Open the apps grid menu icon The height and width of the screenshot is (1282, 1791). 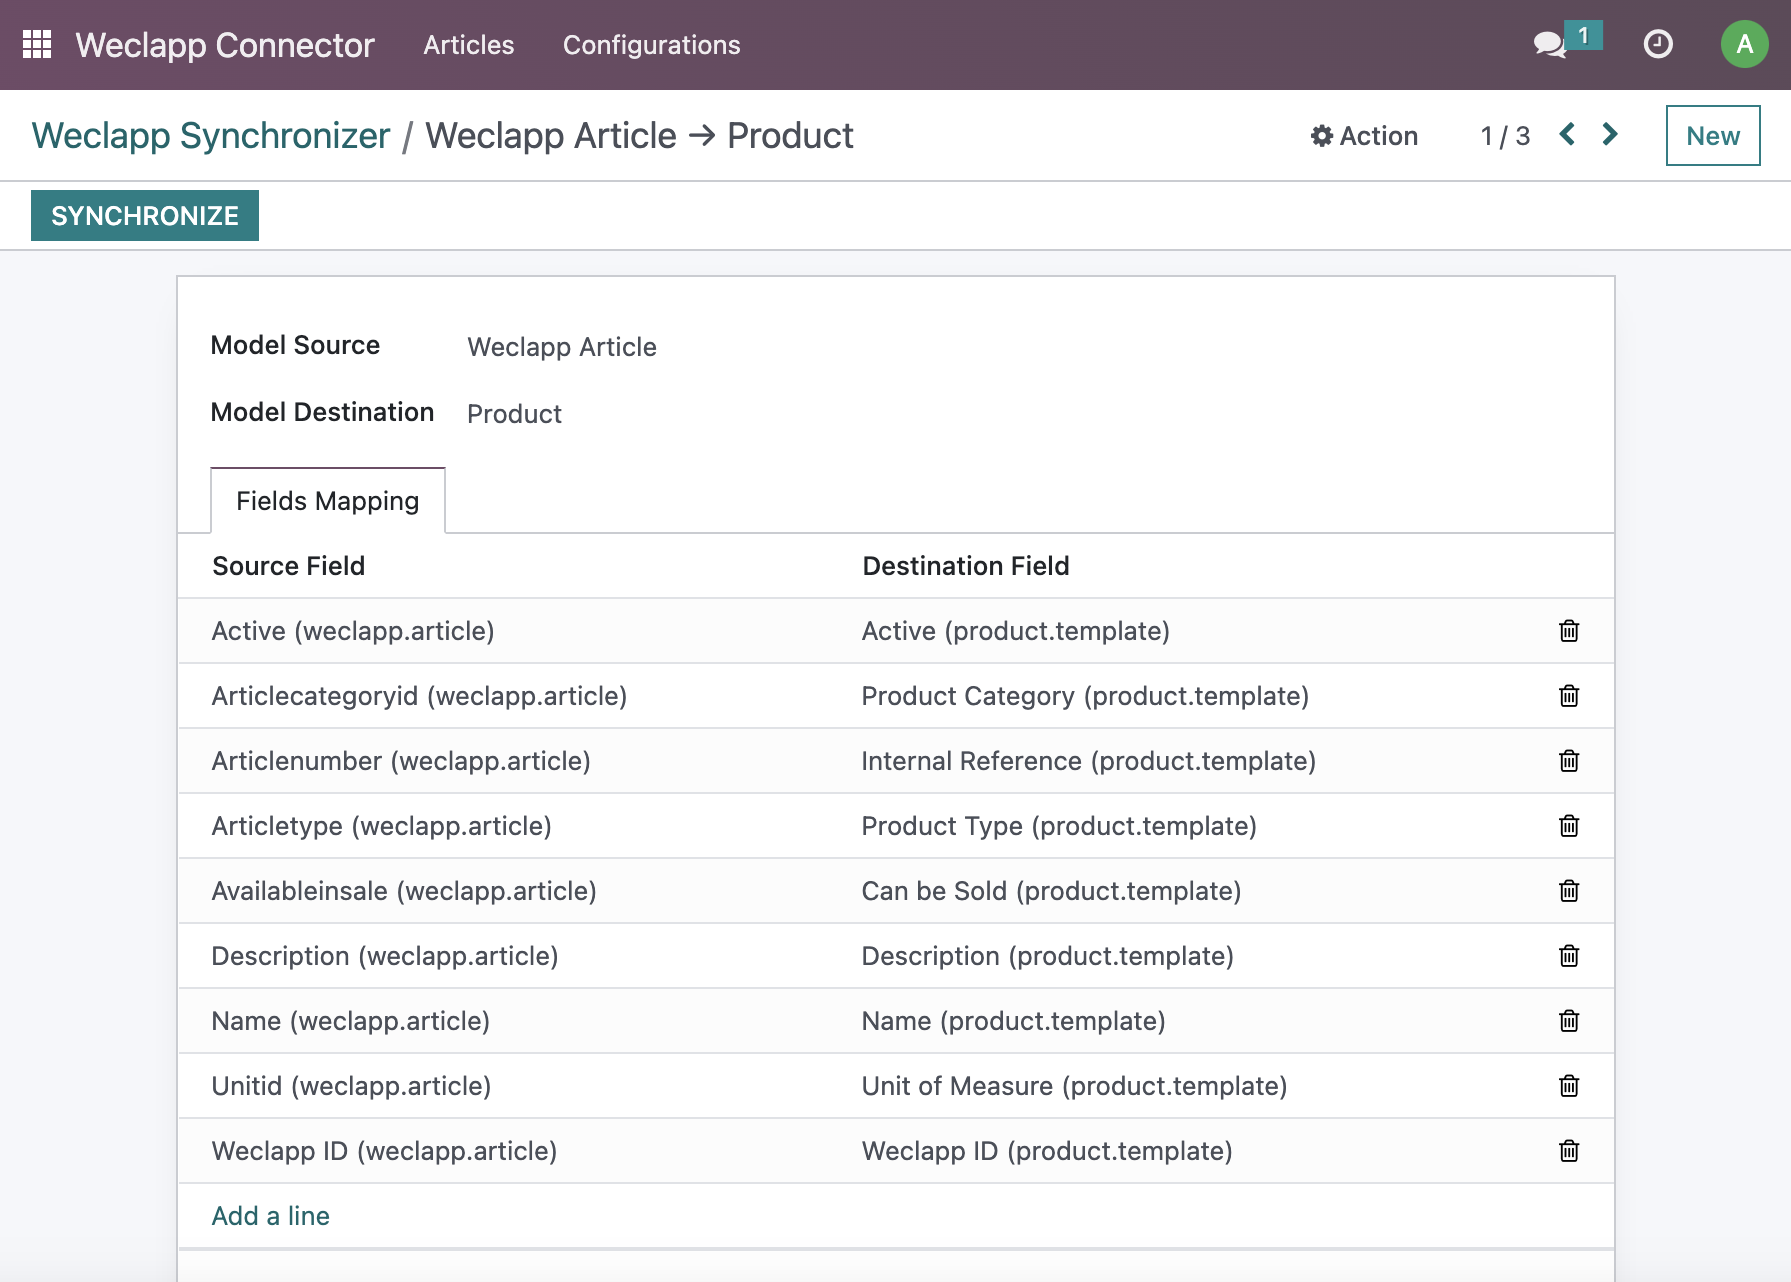[37, 44]
